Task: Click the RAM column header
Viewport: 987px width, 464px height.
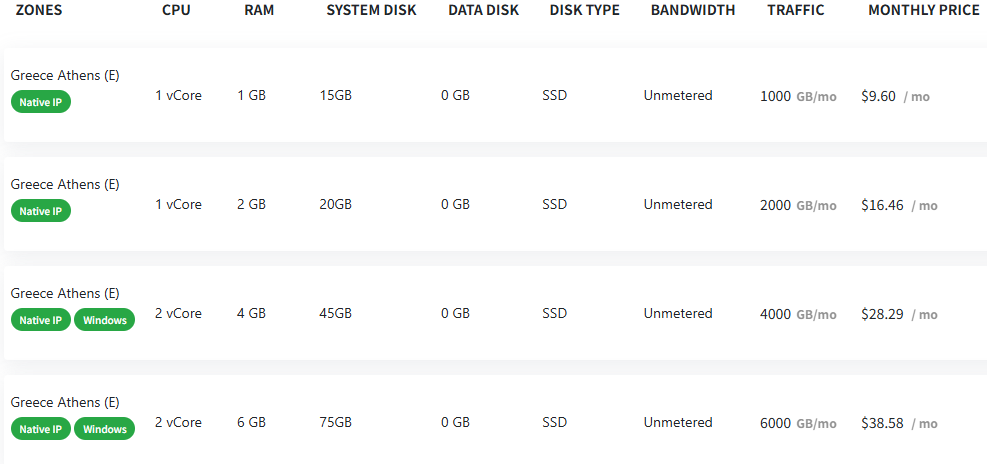Action: coord(260,10)
